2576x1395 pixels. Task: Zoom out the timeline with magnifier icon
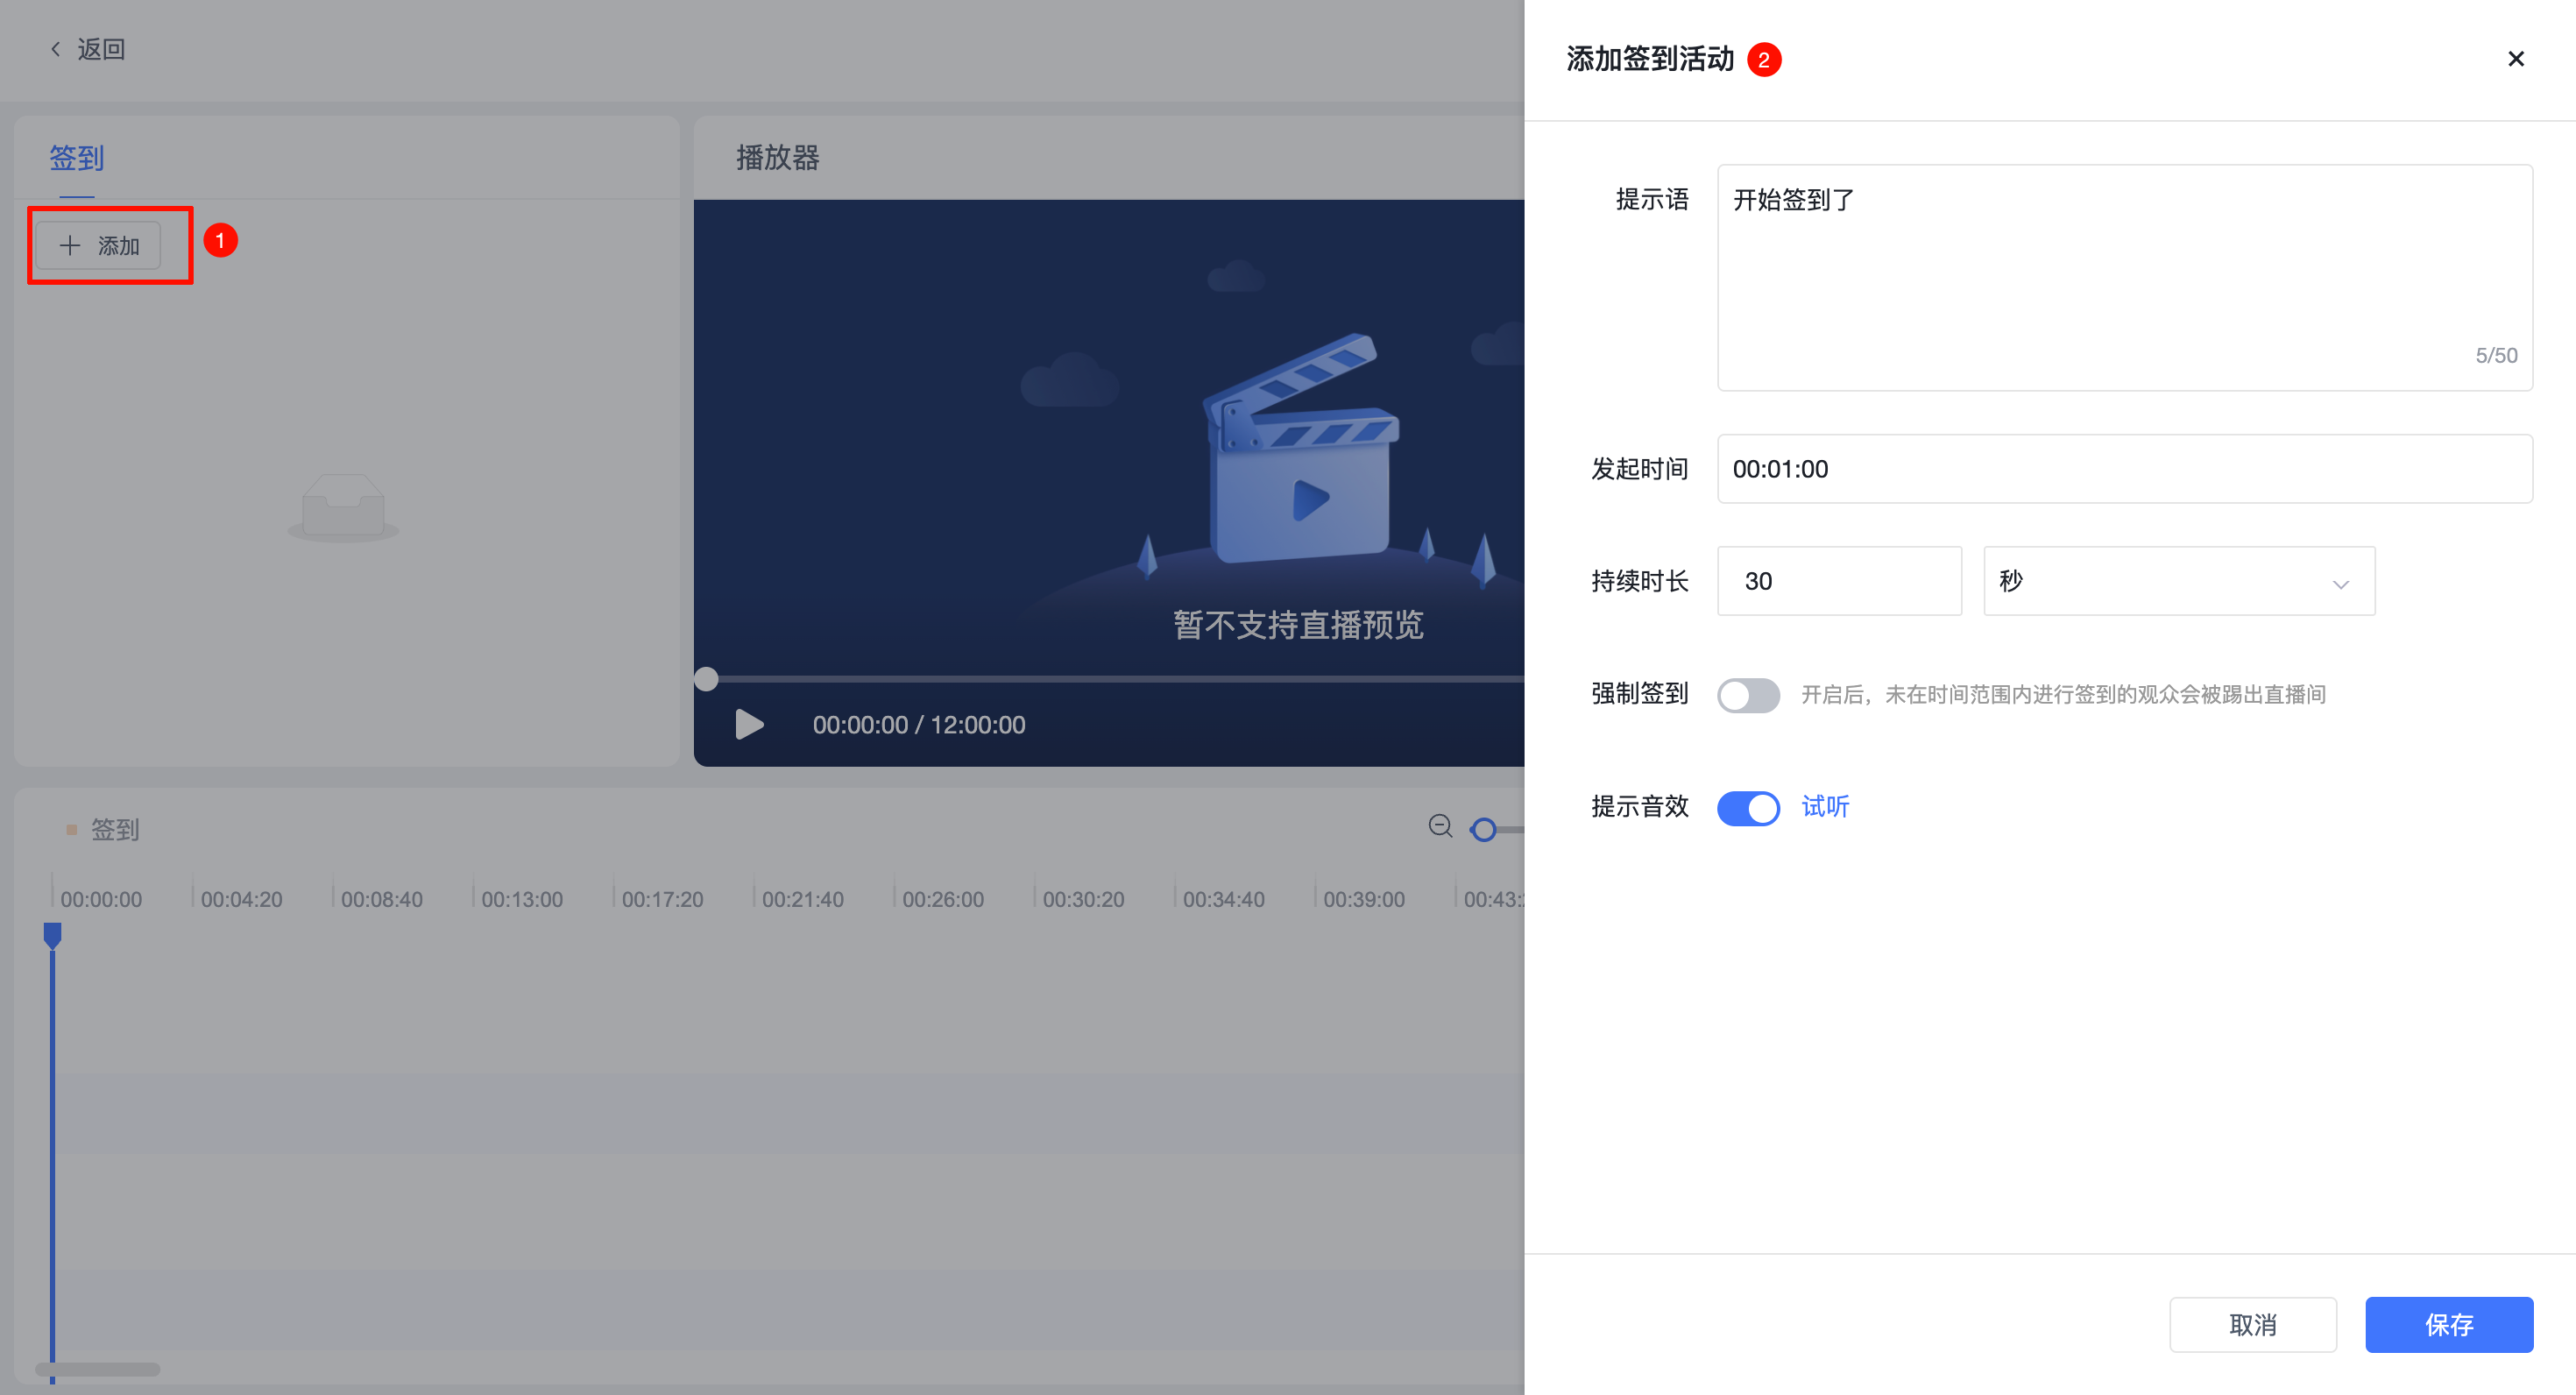tap(1440, 826)
